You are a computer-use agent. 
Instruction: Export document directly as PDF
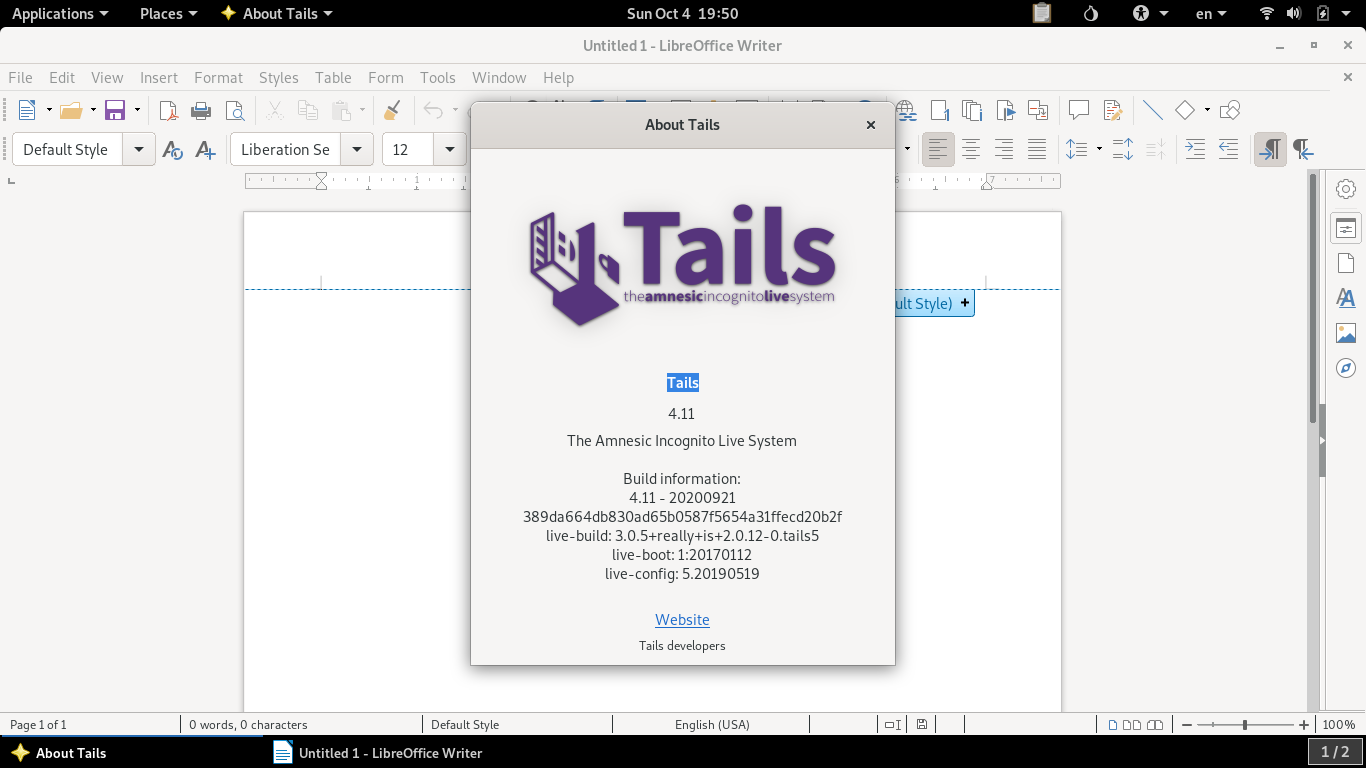pos(169,110)
